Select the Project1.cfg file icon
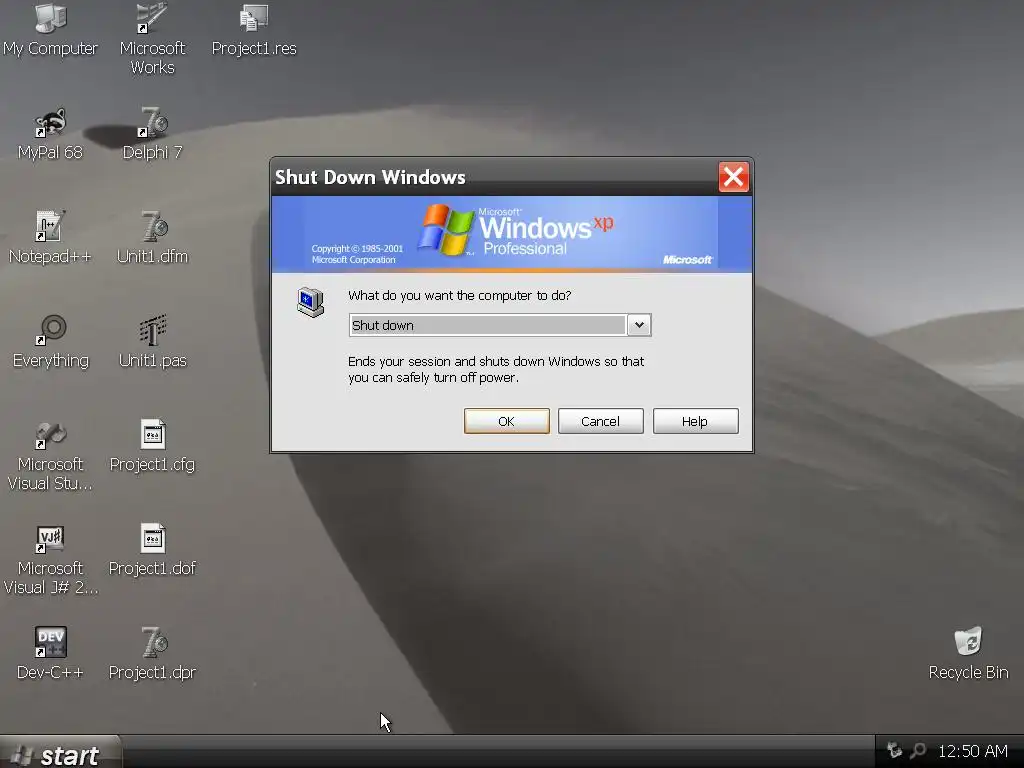1024x768 pixels. click(x=152, y=434)
